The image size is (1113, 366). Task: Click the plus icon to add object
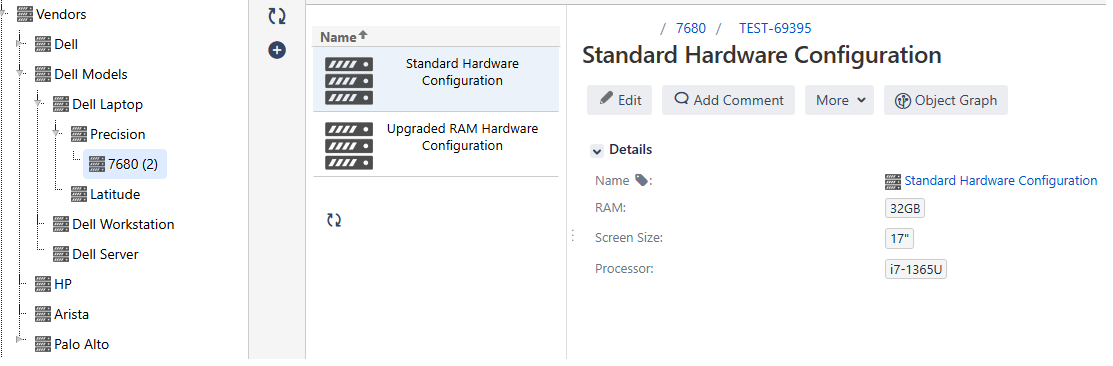click(x=277, y=50)
